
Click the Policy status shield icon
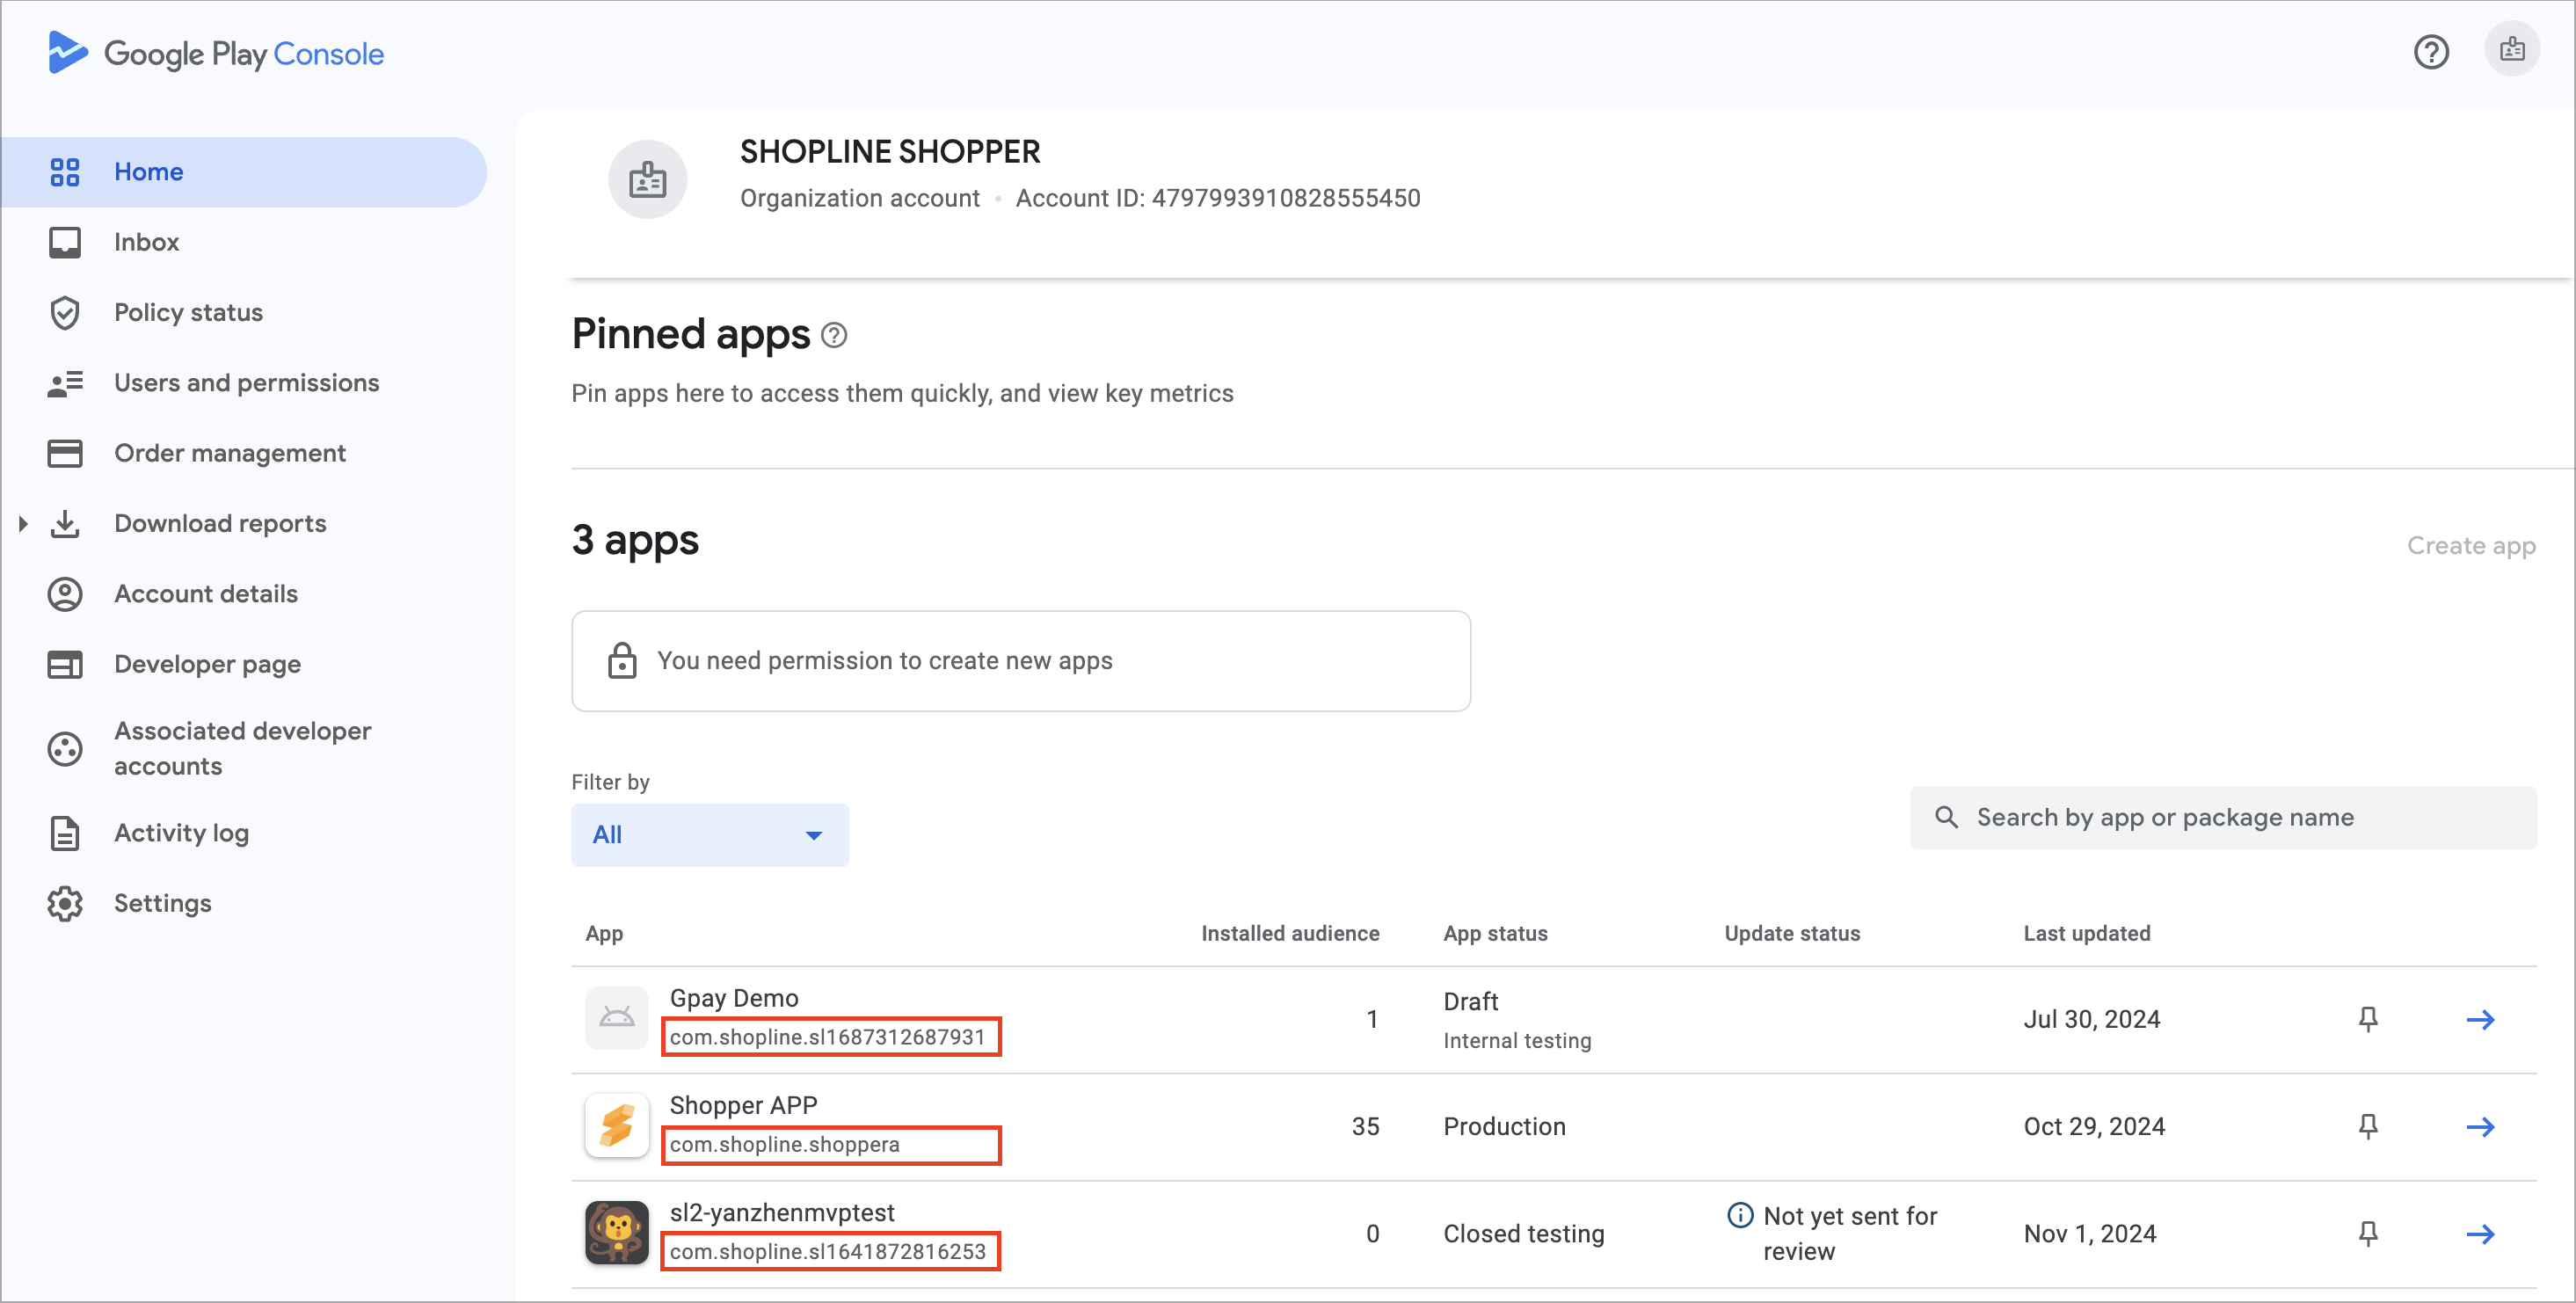click(x=65, y=313)
